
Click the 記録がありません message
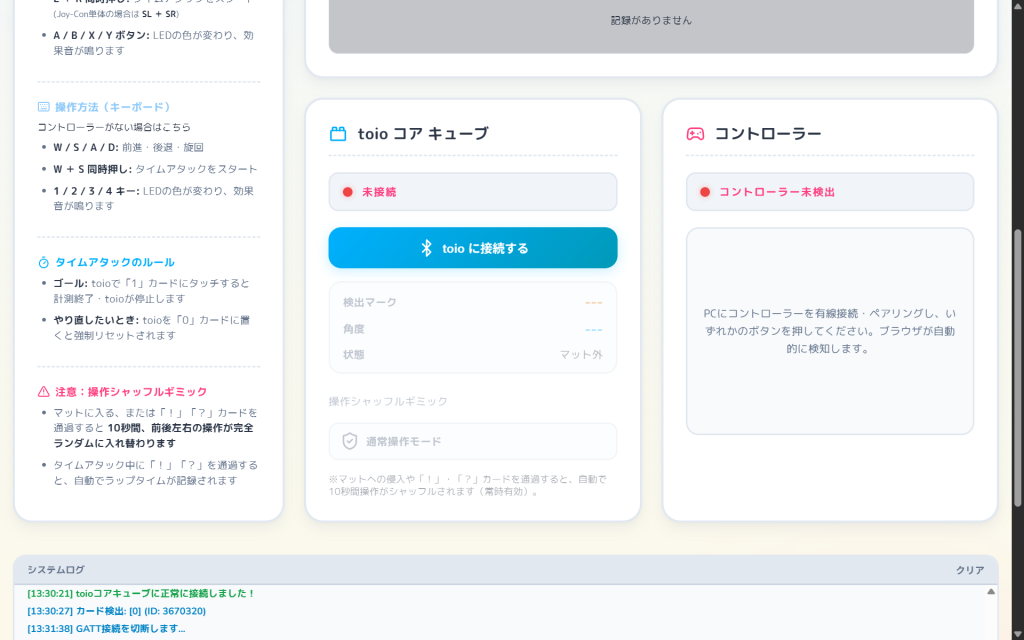651,20
